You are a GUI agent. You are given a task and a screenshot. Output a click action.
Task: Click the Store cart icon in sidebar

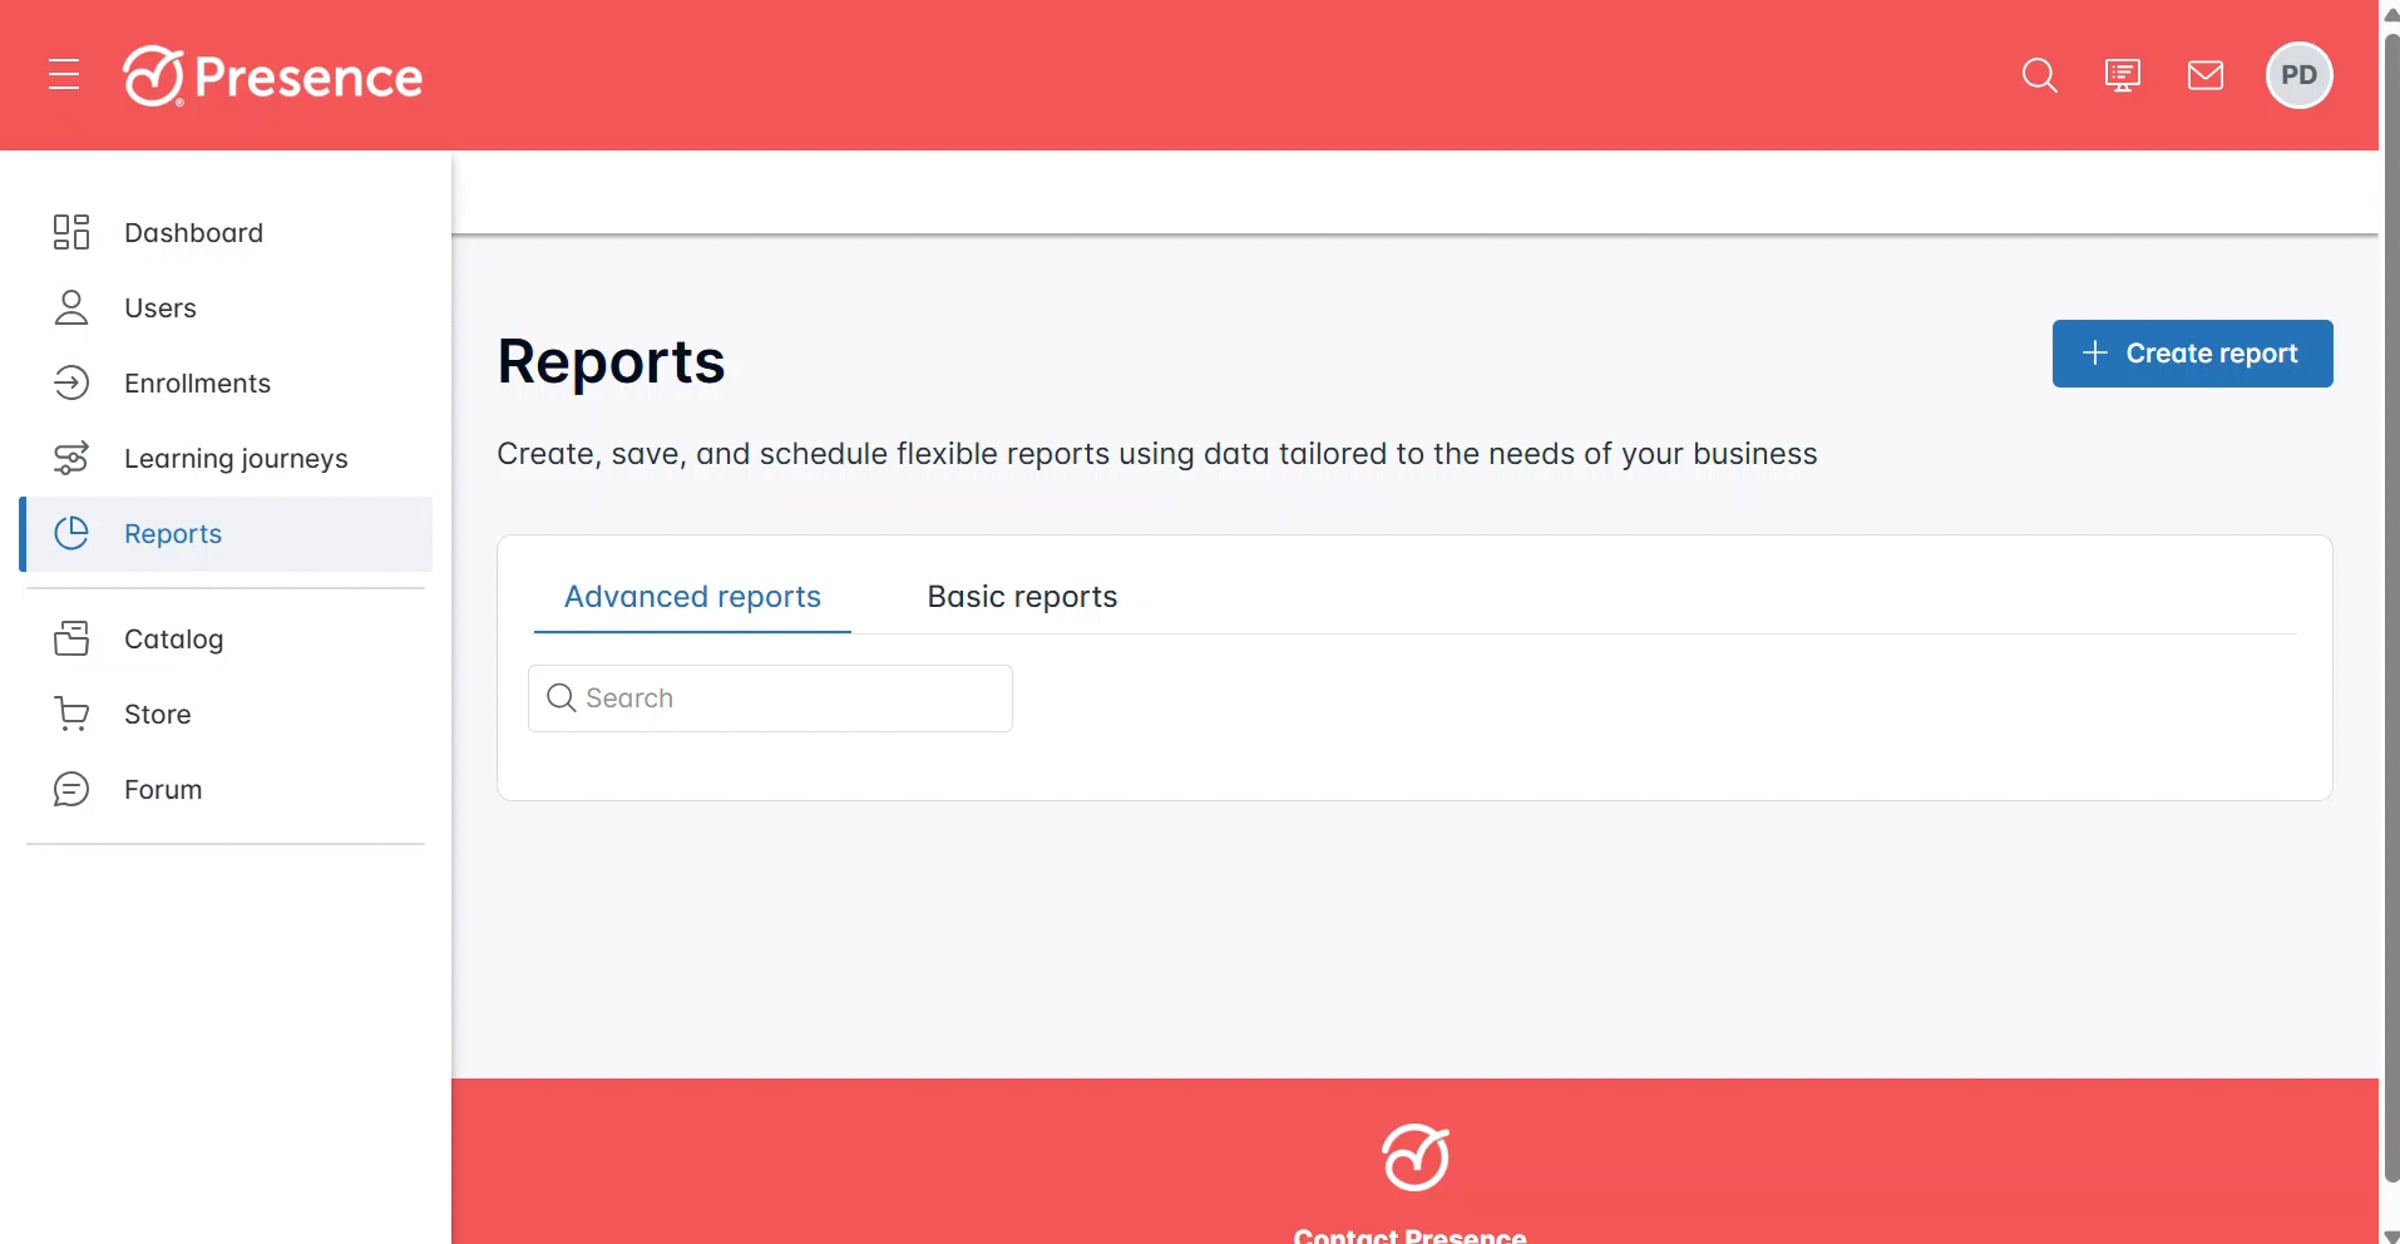71,714
